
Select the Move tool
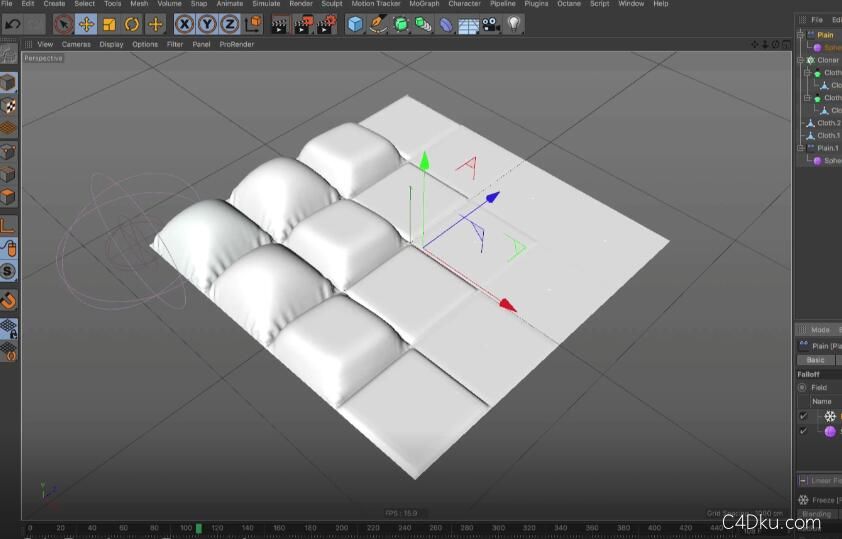[87, 23]
